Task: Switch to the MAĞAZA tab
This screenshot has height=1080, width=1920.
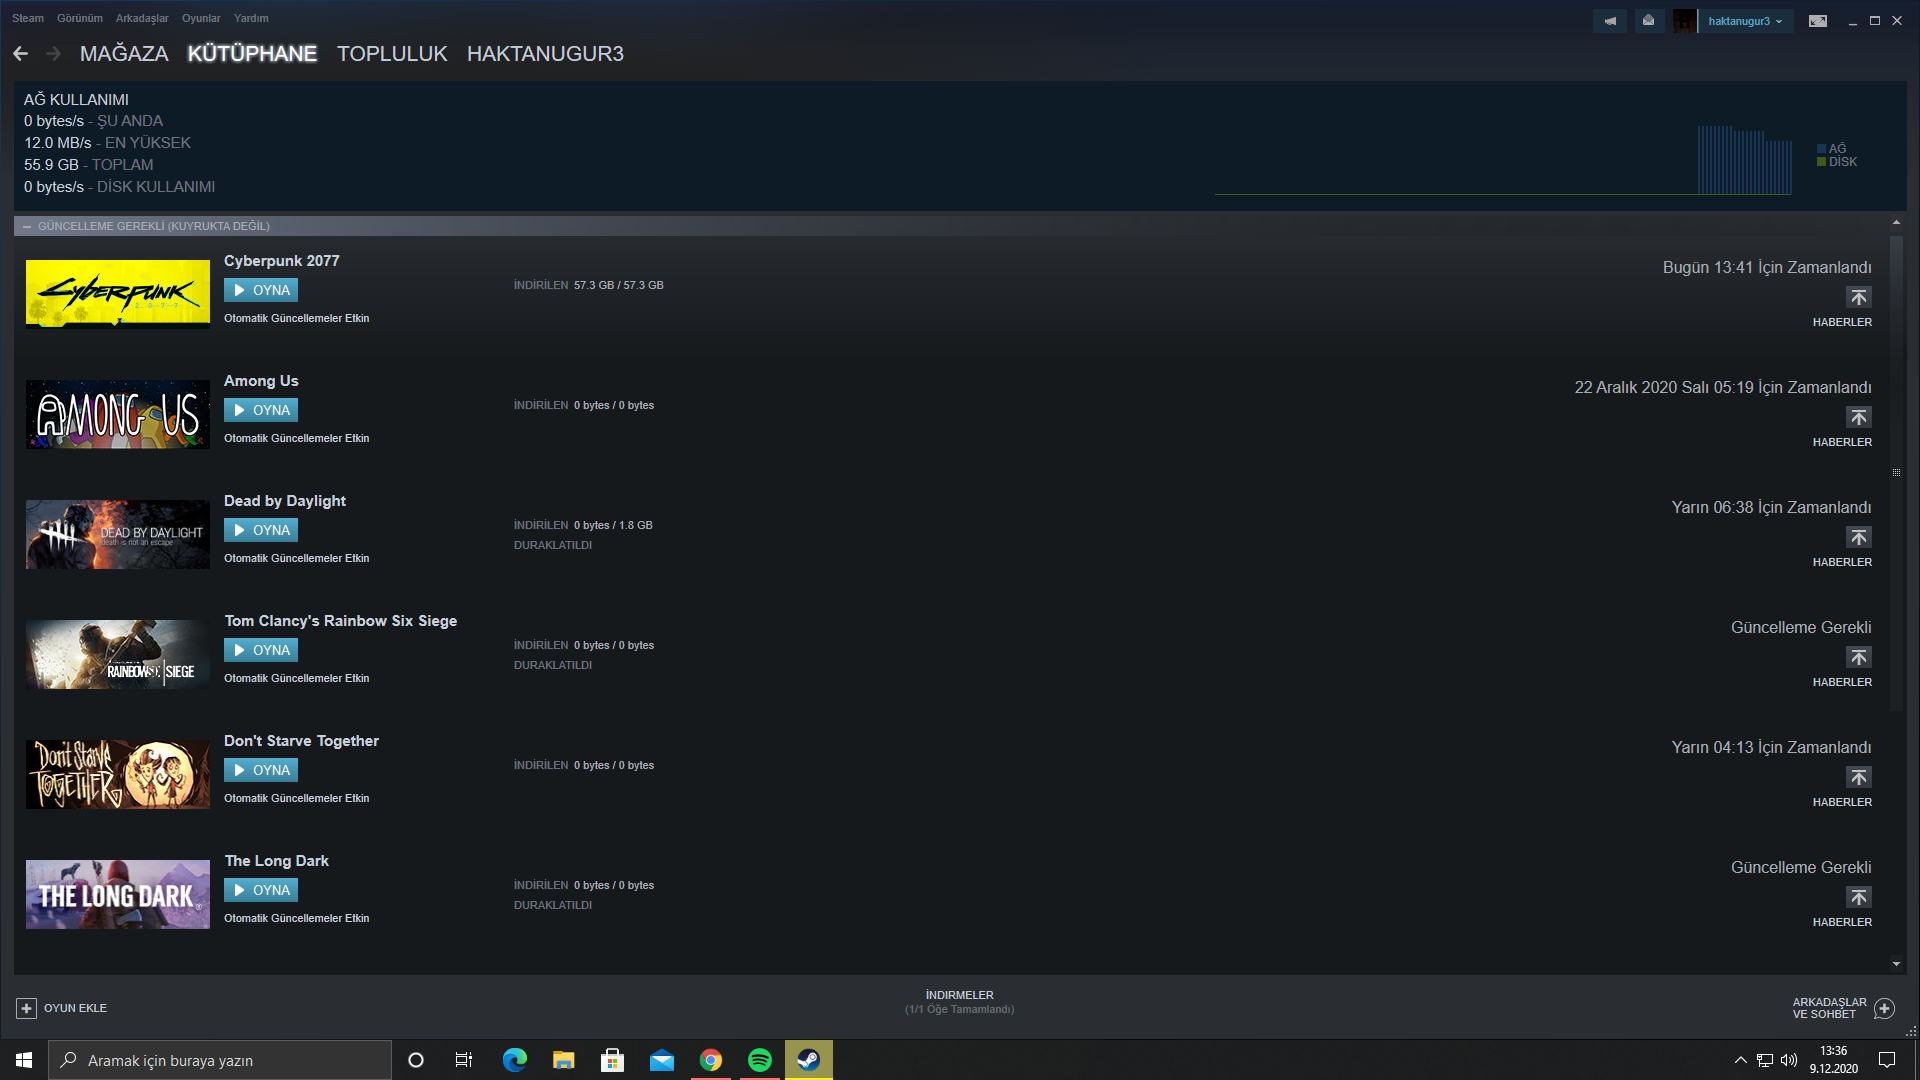Action: (x=124, y=54)
